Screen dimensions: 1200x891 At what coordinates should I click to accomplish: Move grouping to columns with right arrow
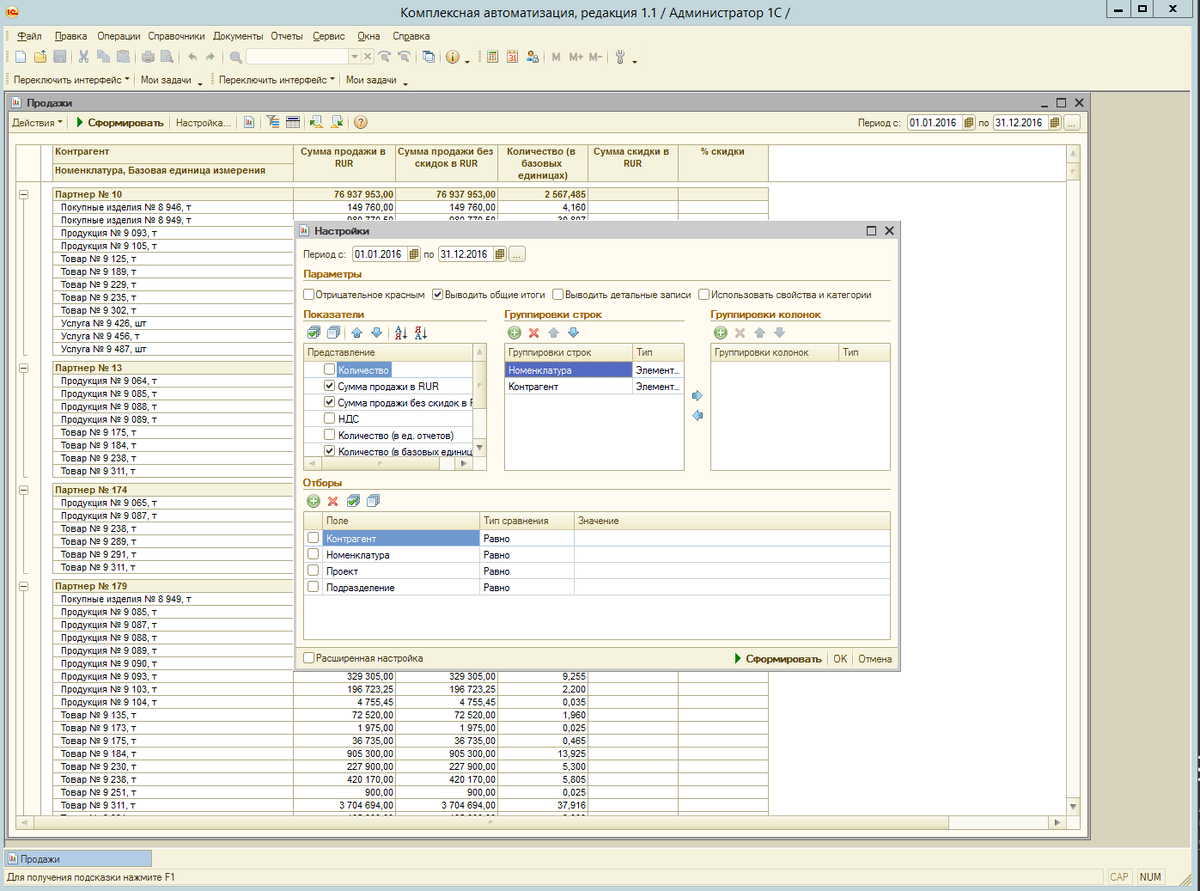pyautogui.click(x=697, y=395)
